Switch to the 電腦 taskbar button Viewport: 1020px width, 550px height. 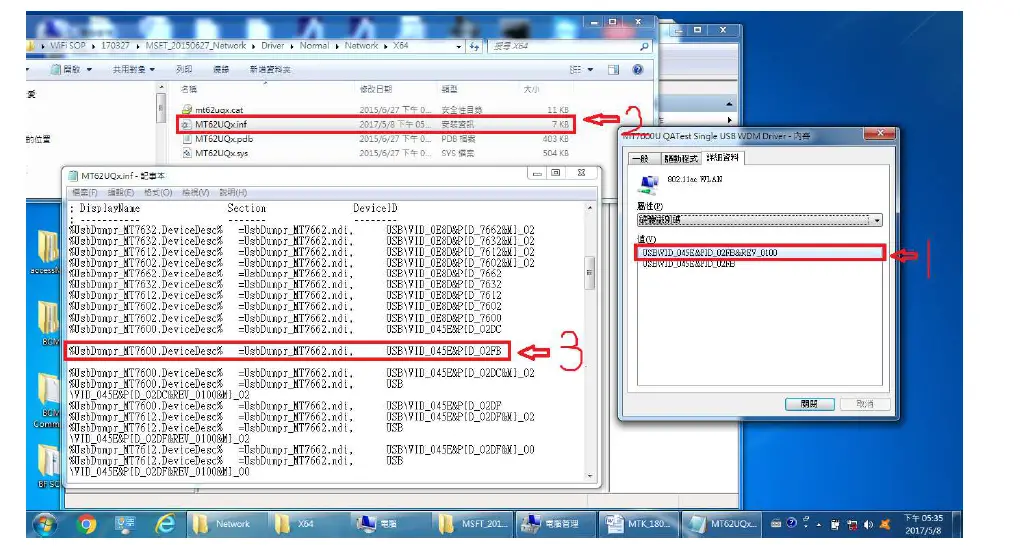tap(388, 524)
